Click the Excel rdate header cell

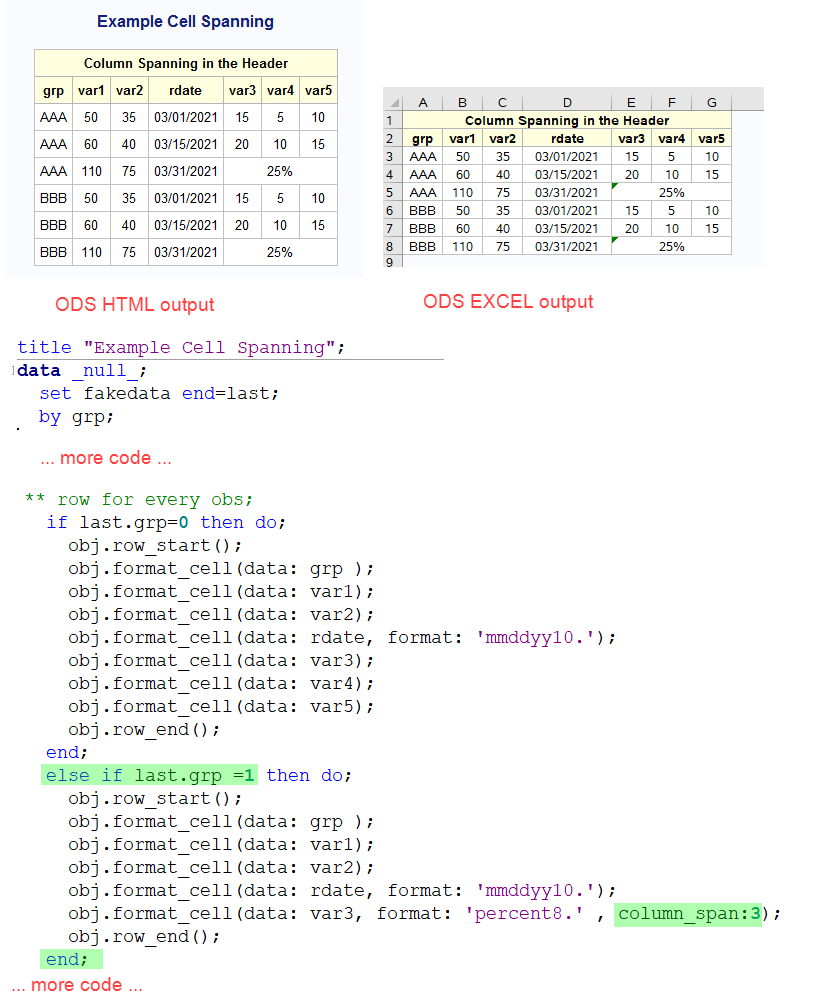pyautogui.click(x=567, y=138)
